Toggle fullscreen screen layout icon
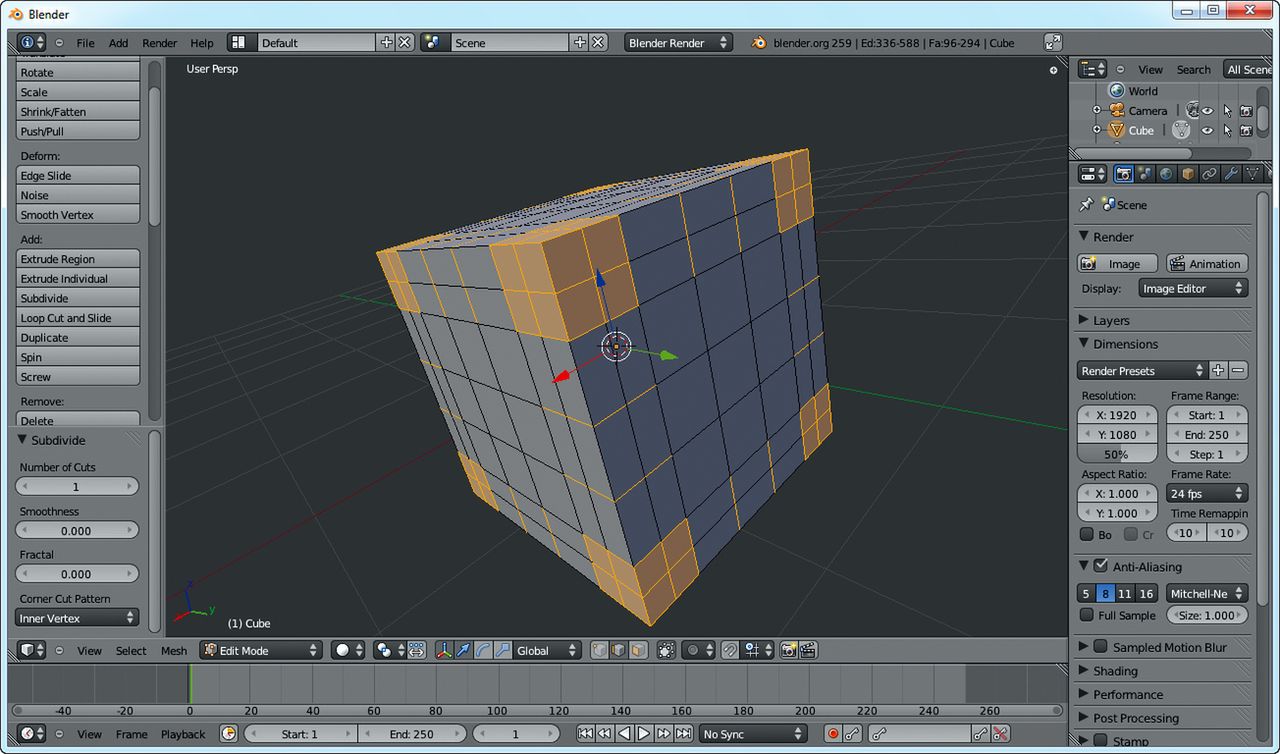Image resolution: width=1280 pixels, height=754 pixels. [x=1053, y=42]
